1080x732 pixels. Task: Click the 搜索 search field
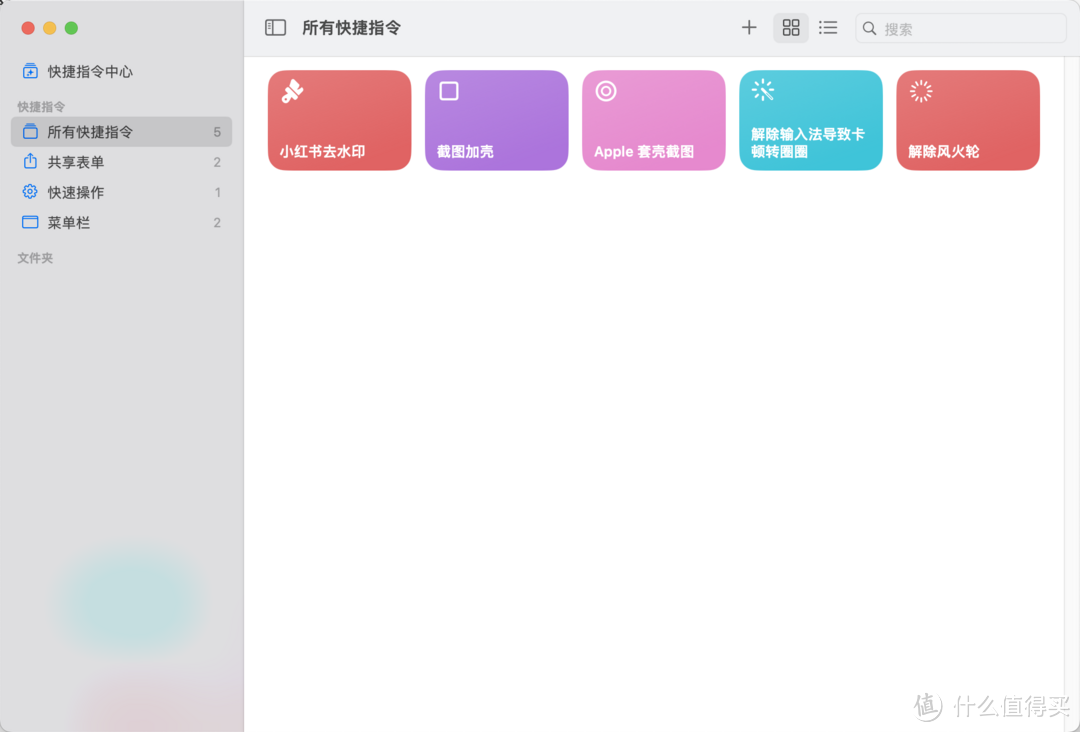960,28
